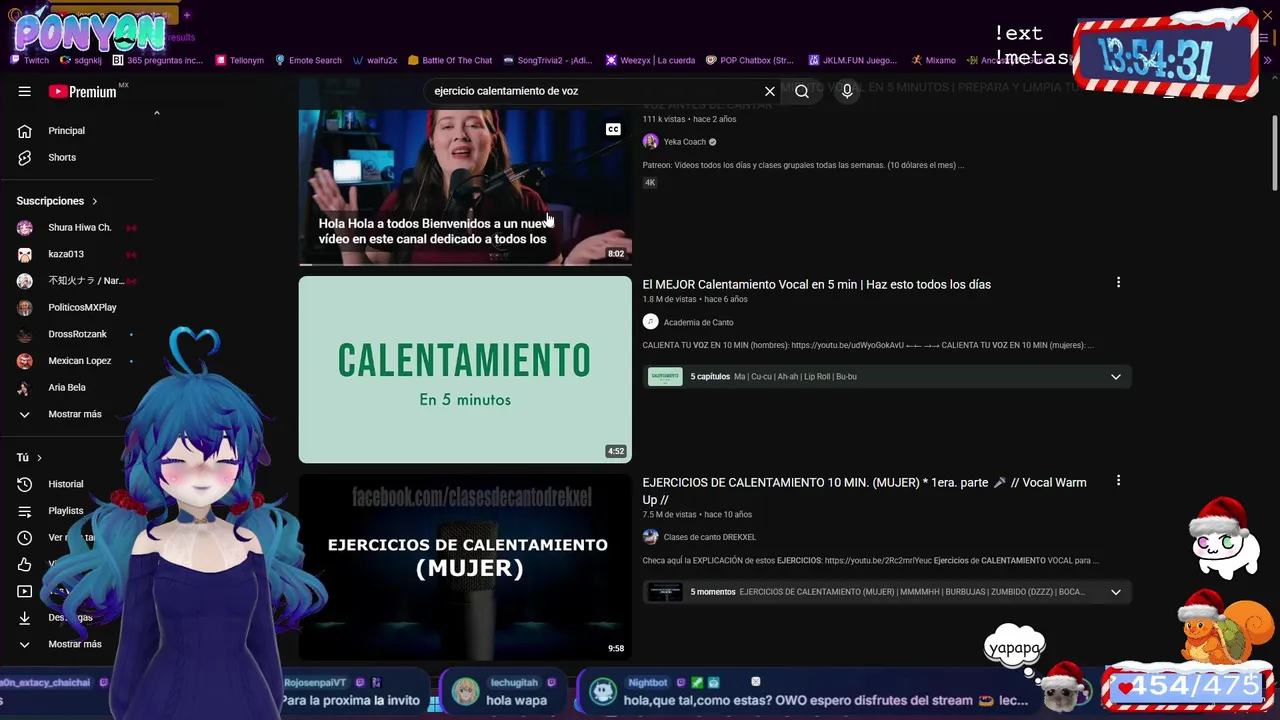Open 'EJERCICIOS DE CALENTAMIENTO 10 MIN. (MUJER)' title
The width and height of the screenshot is (1280, 720).
864,491
